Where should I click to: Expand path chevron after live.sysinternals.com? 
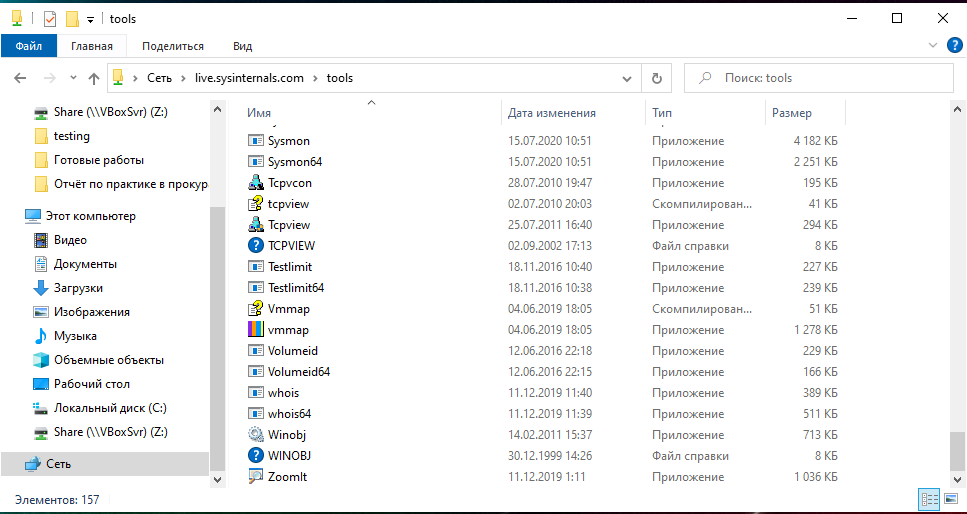click(316, 78)
